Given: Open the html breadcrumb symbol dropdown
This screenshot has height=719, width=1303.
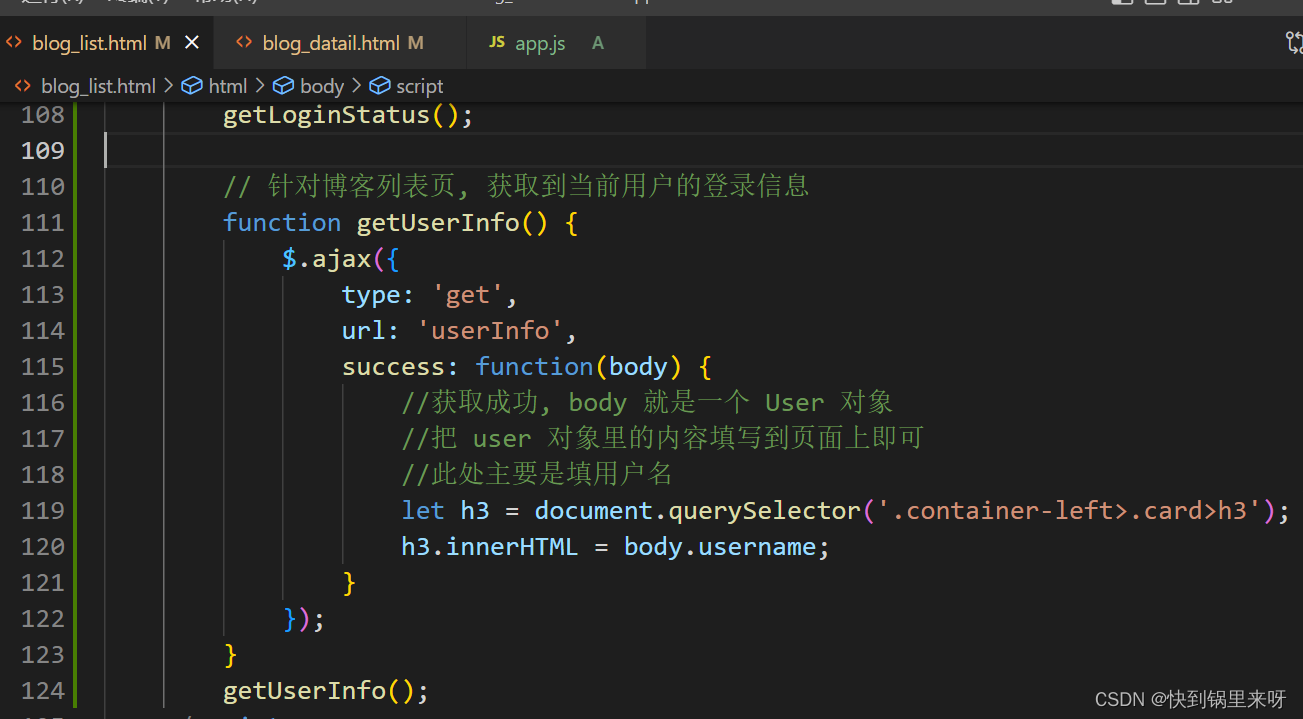Looking at the screenshot, I should click(228, 86).
